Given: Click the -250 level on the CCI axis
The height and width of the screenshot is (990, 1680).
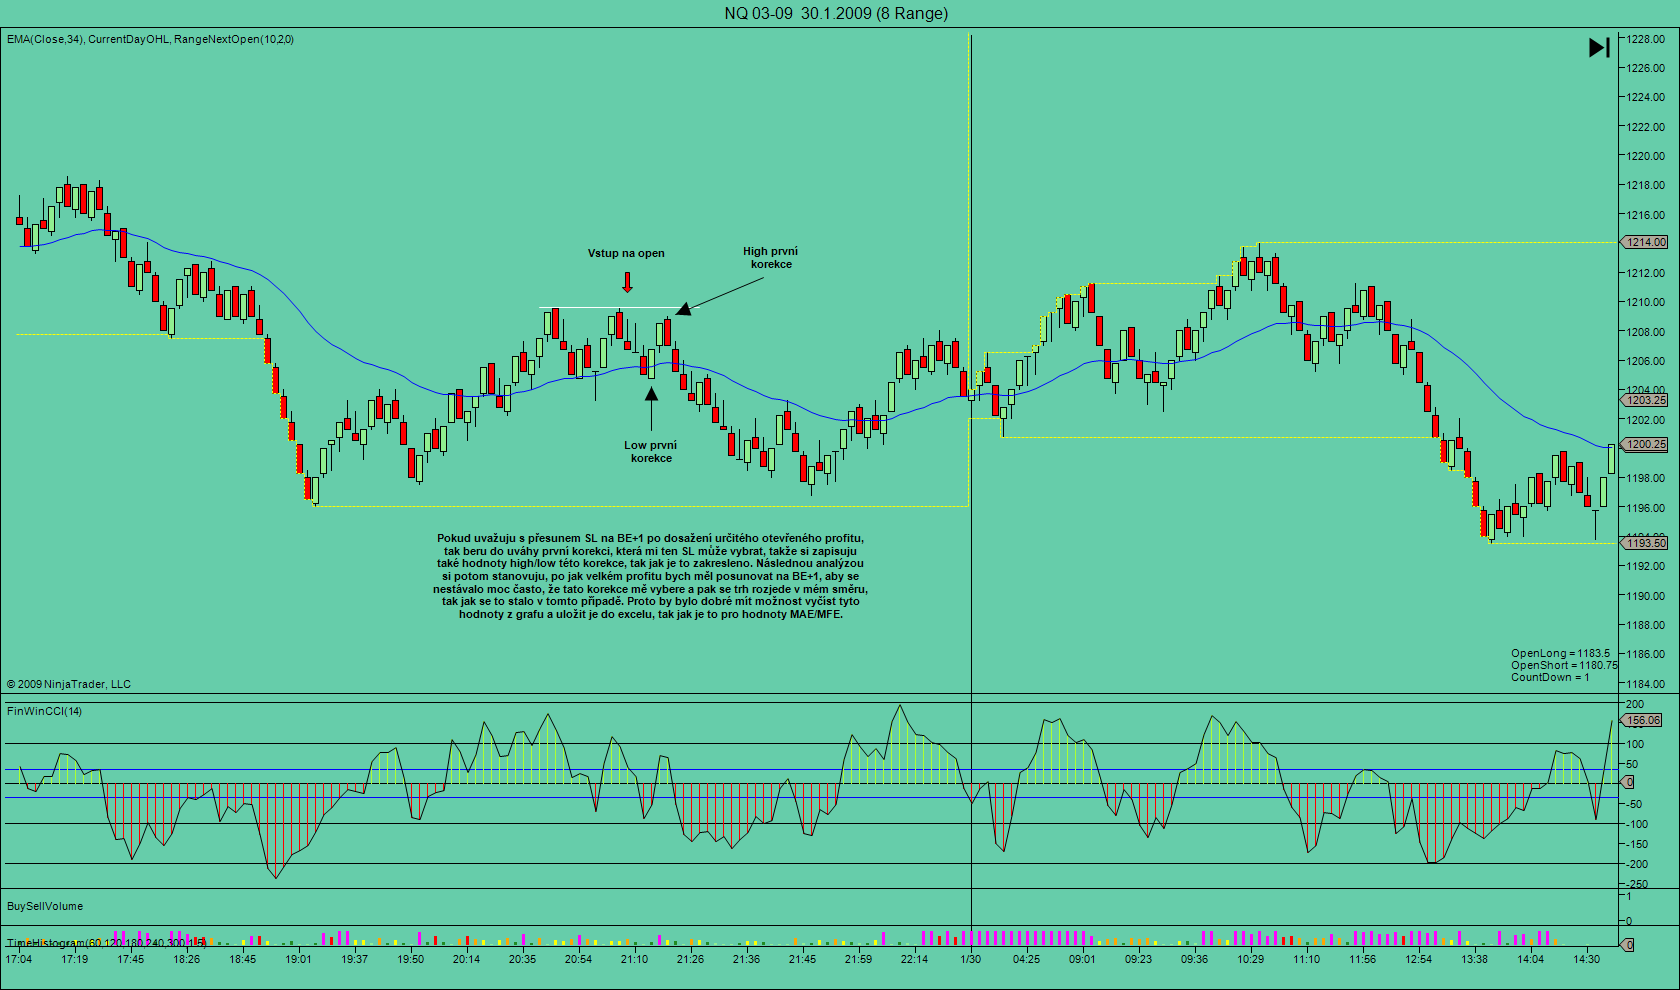Looking at the screenshot, I should 1636,884.
